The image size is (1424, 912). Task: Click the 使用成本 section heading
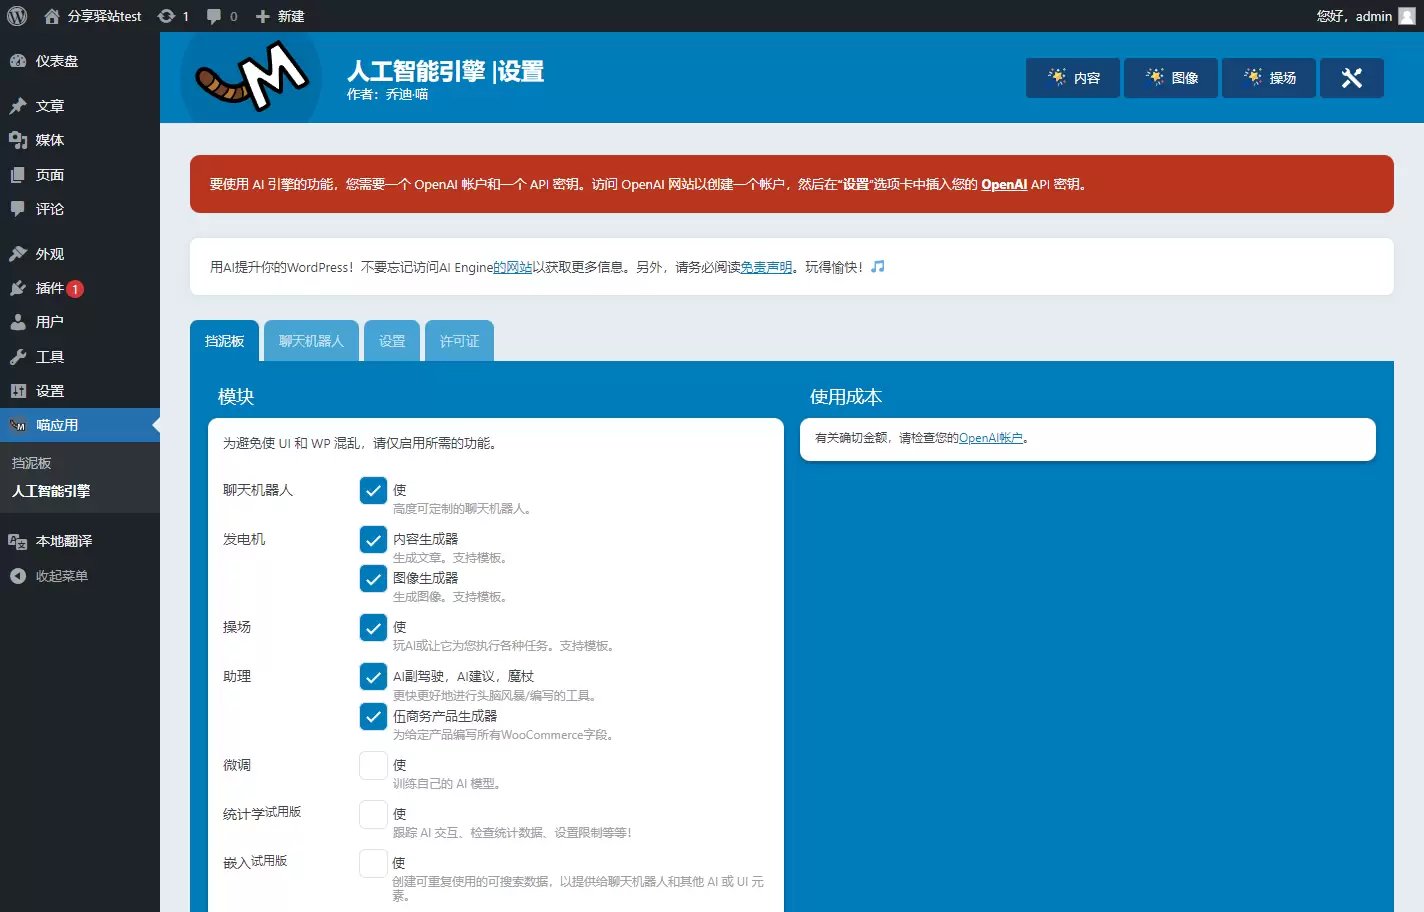point(846,397)
